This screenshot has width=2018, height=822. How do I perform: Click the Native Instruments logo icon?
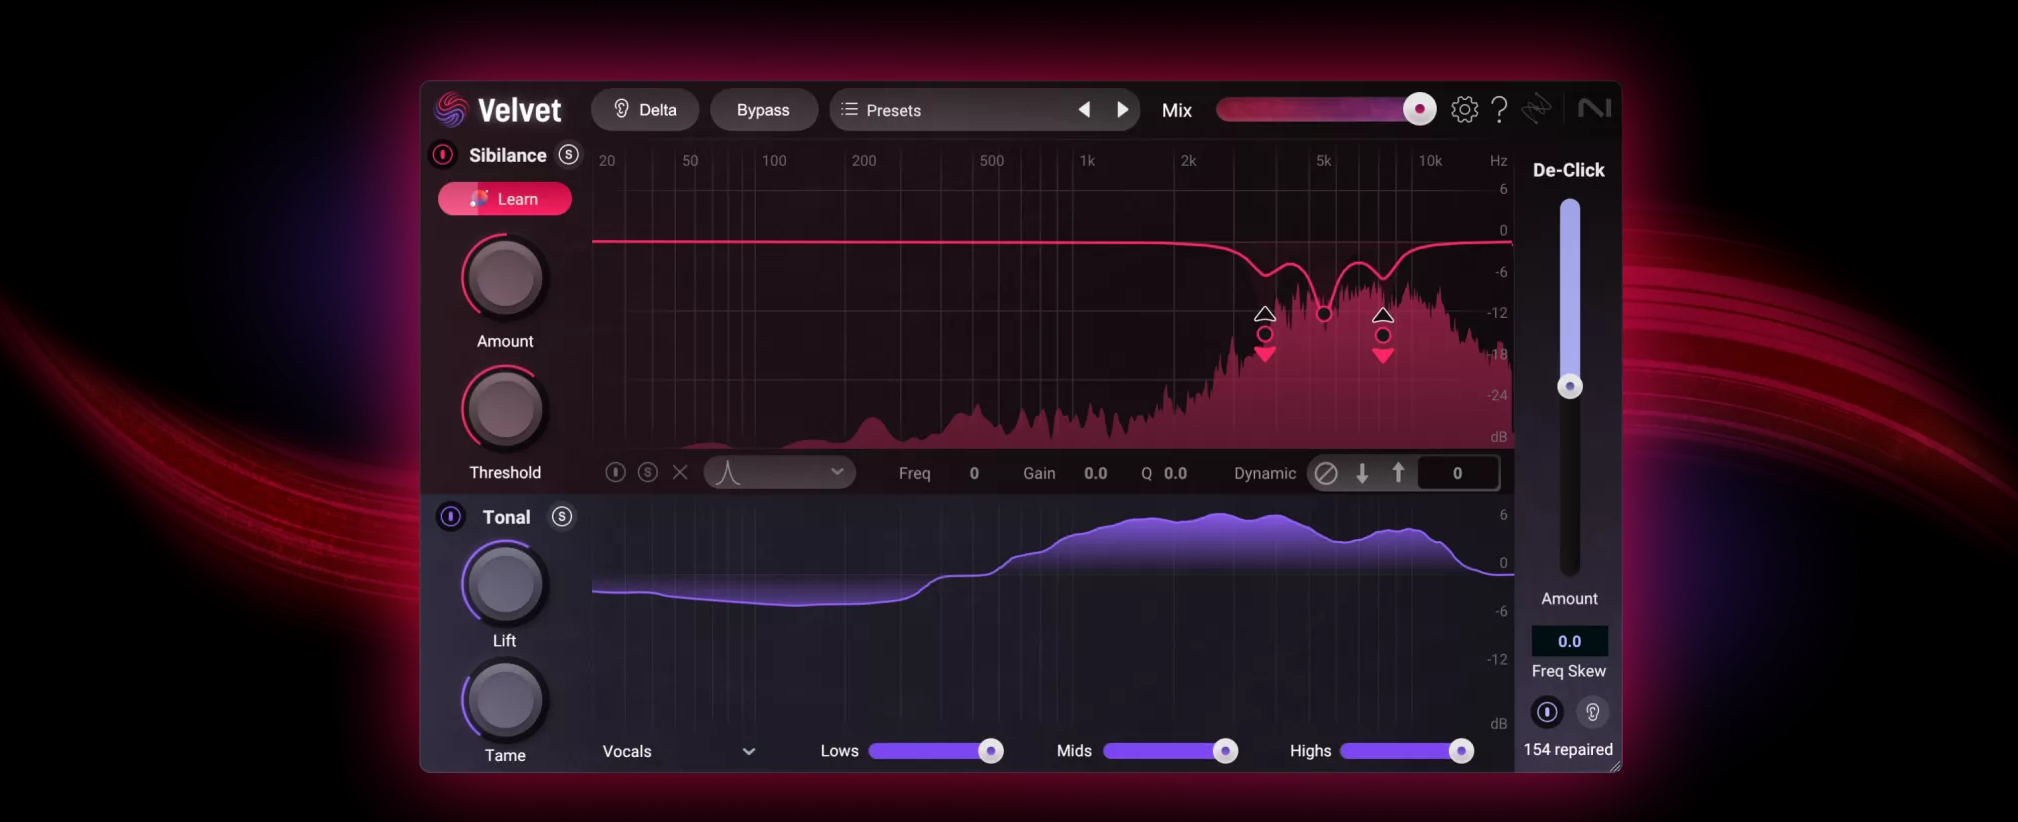click(x=1594, y=108)
